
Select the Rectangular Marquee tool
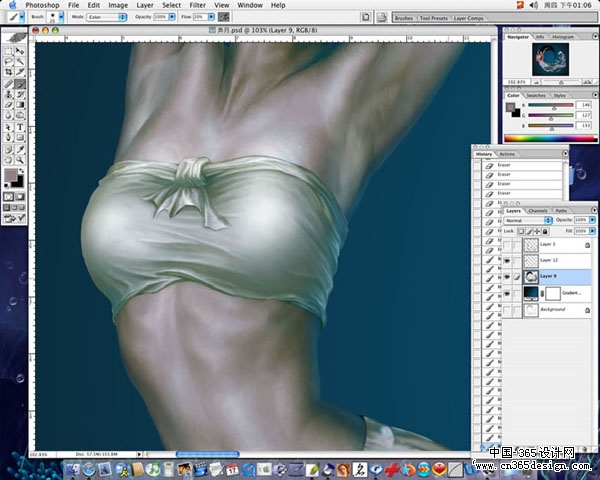8,51
